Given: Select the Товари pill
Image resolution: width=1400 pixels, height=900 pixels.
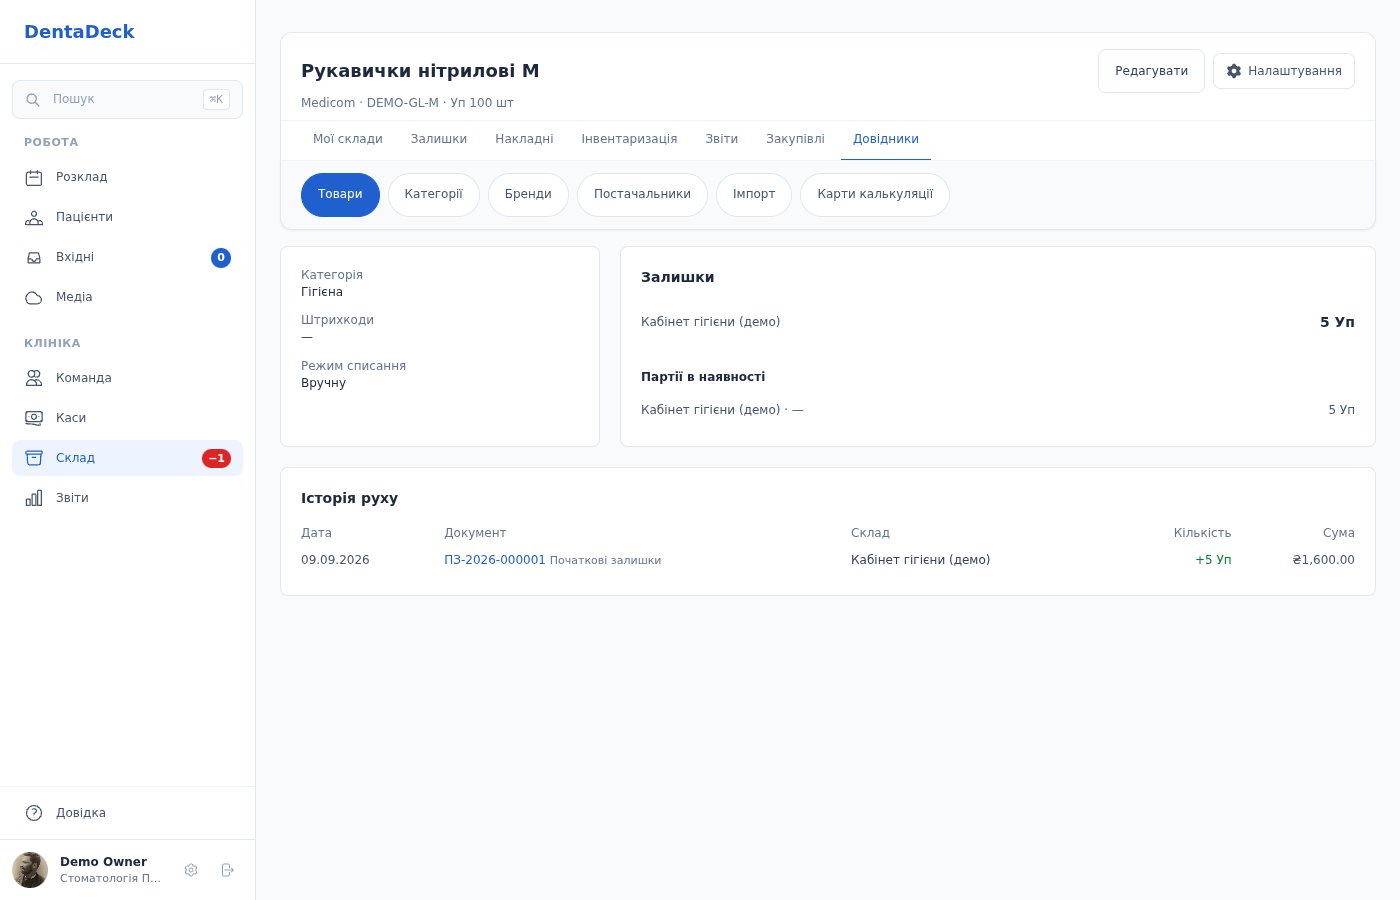Looking at the screenshot, I should 340,195.
